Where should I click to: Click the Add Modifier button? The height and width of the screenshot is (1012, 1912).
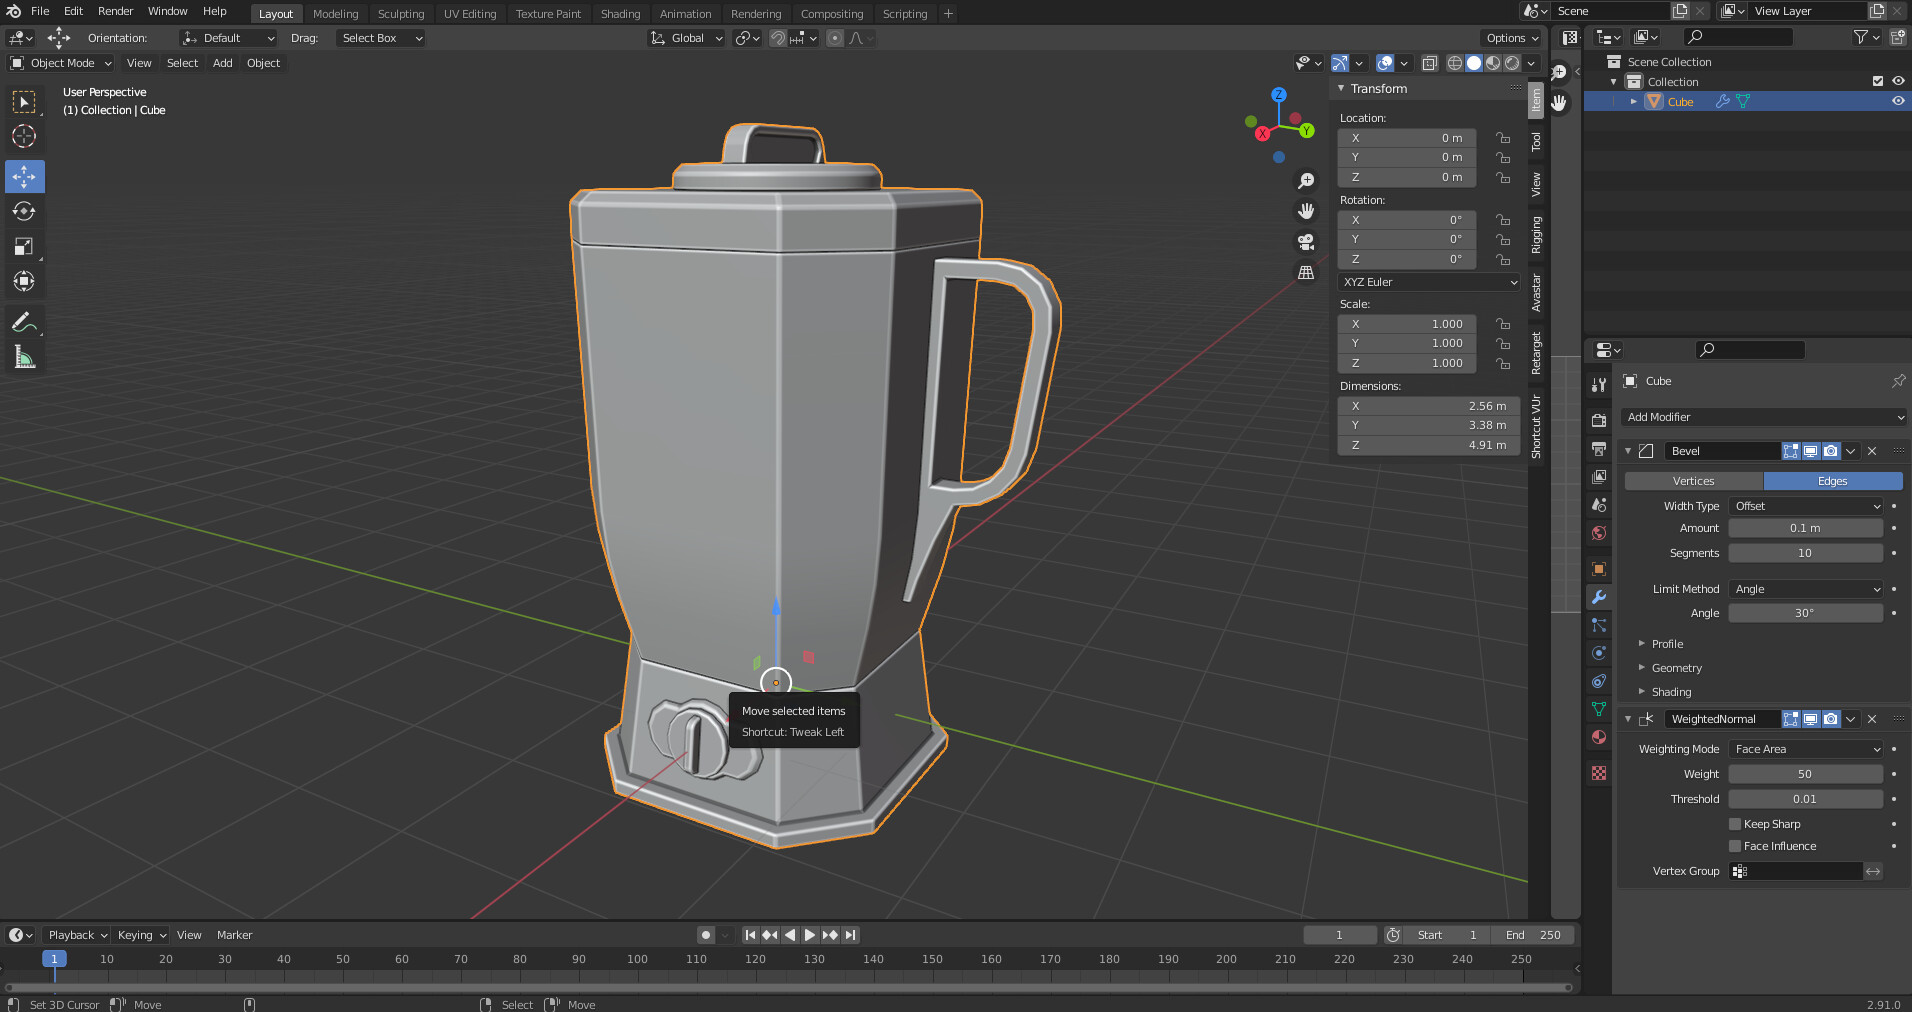tap(1763, 417)
